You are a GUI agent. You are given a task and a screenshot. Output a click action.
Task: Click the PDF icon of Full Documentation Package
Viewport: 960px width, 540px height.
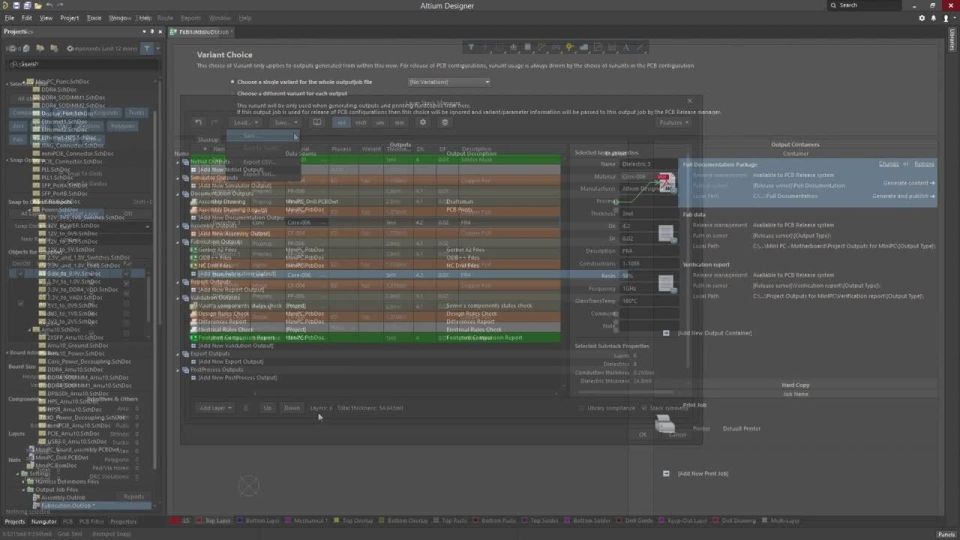point(666,182)
